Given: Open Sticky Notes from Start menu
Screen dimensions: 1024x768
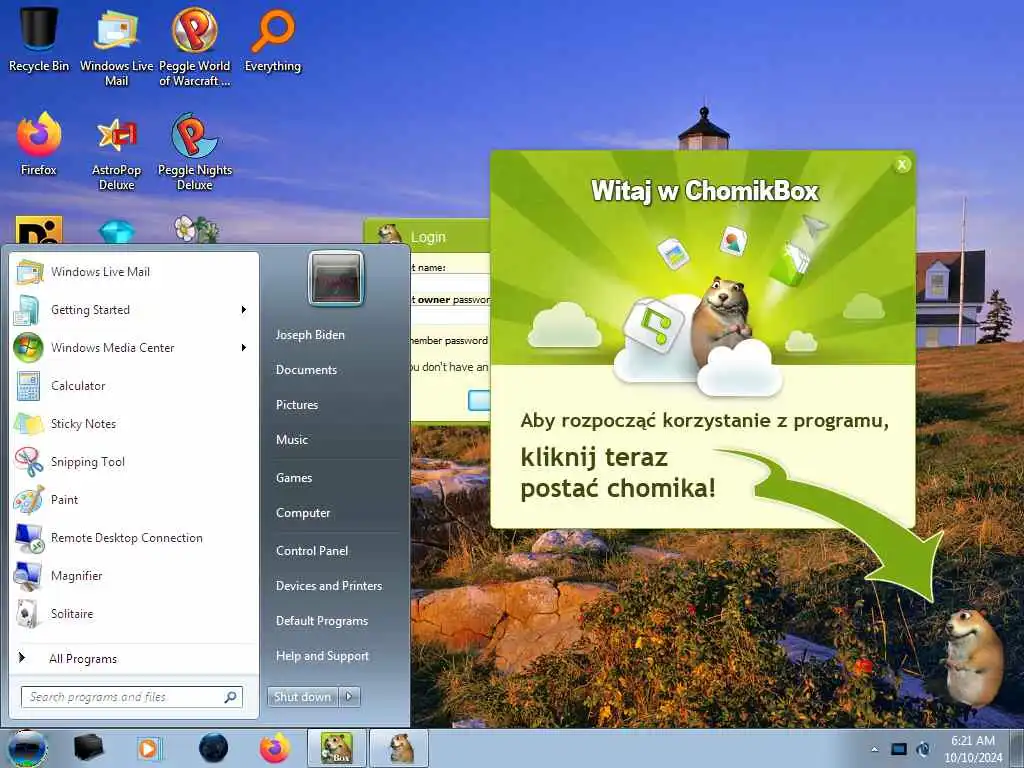Looking at the screenshot, I should click(x=134, y=423).
